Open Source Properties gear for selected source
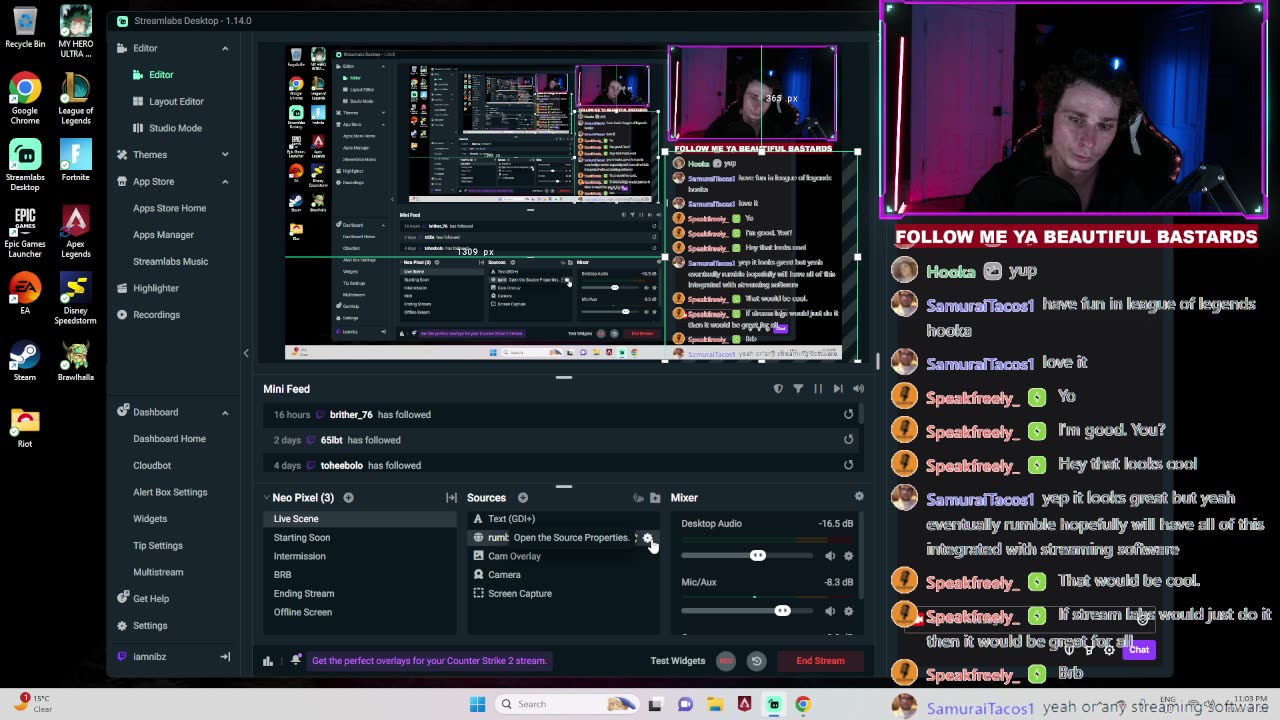The height and width of the screenshot is (720, 1280). pos(647,538)
